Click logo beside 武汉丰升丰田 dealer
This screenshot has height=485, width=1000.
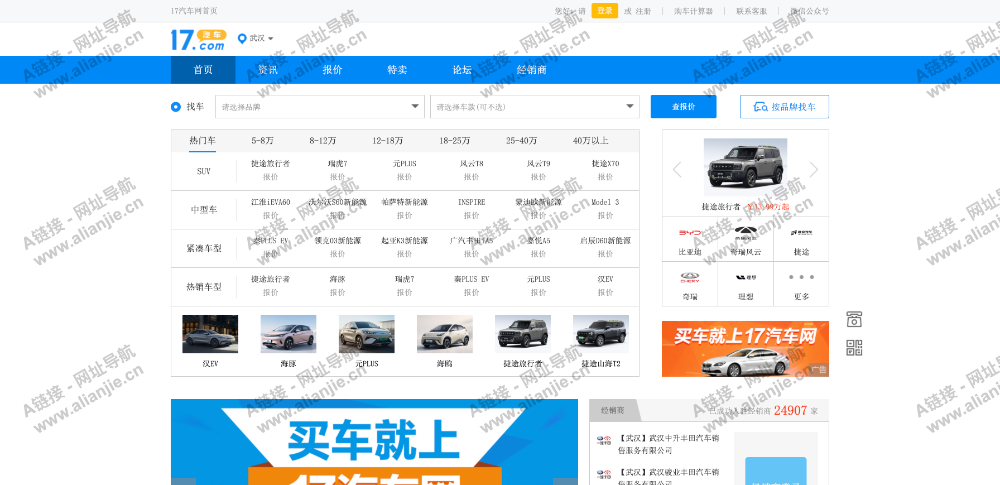tap(603, 440)
